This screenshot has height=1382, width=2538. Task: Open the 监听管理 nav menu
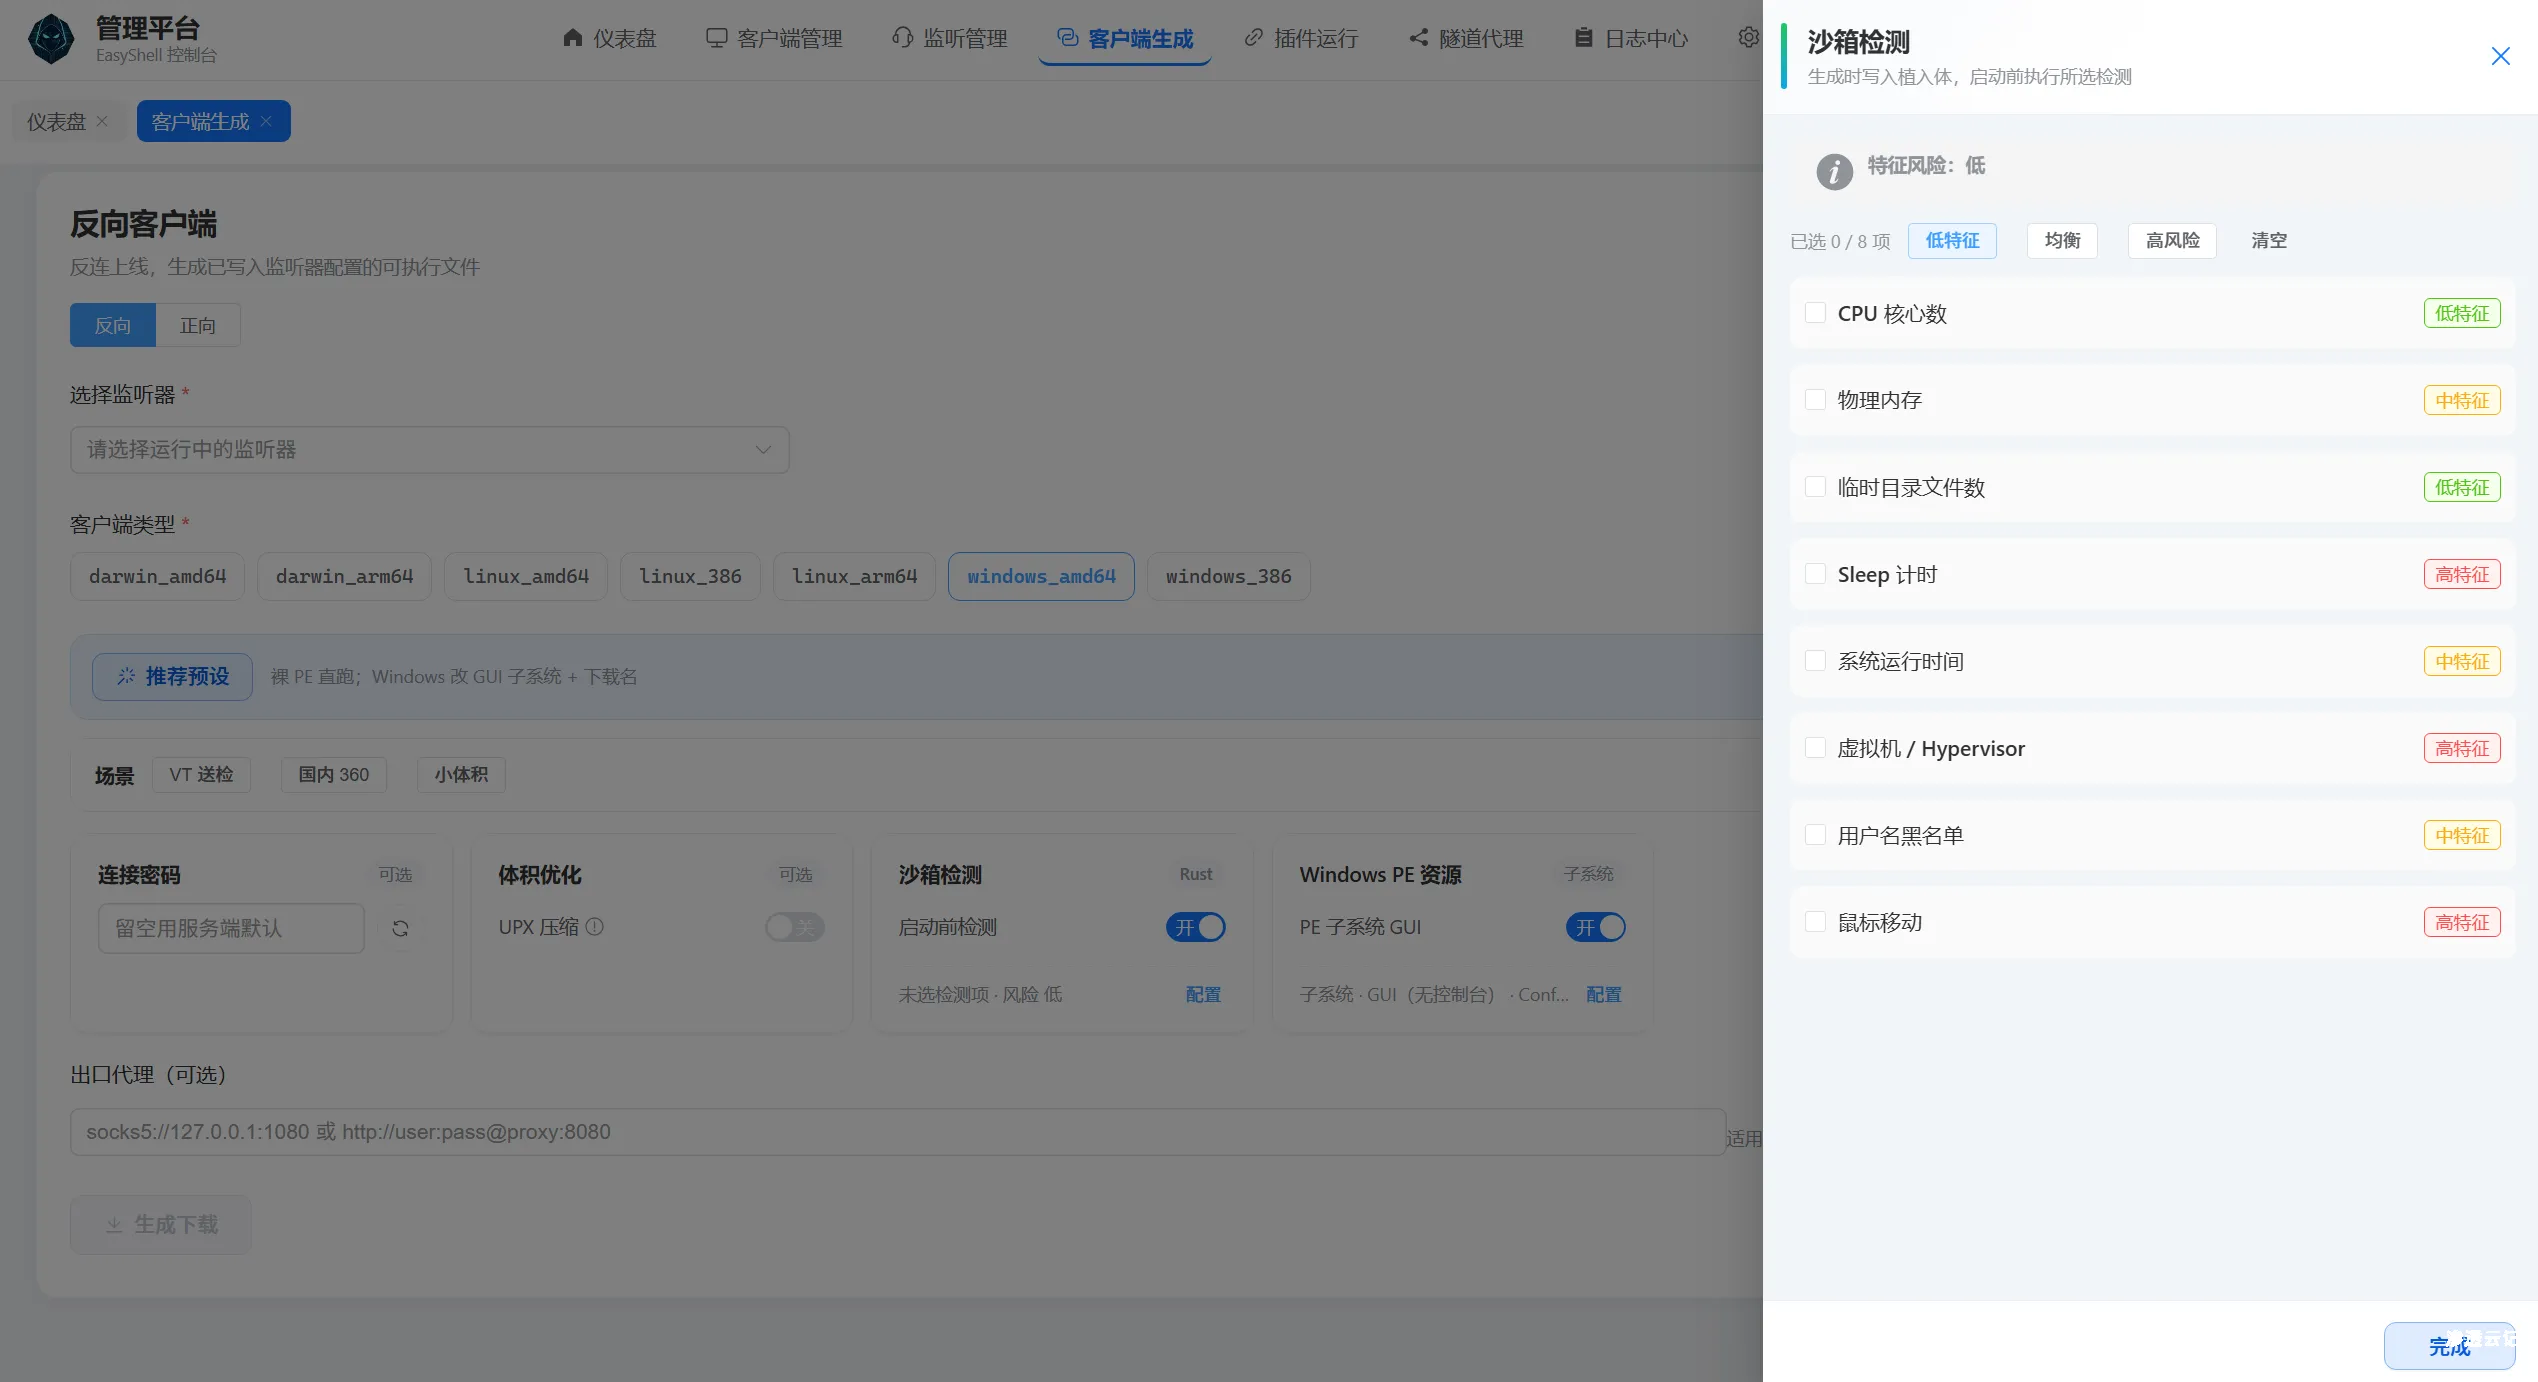tap(949, 38)
